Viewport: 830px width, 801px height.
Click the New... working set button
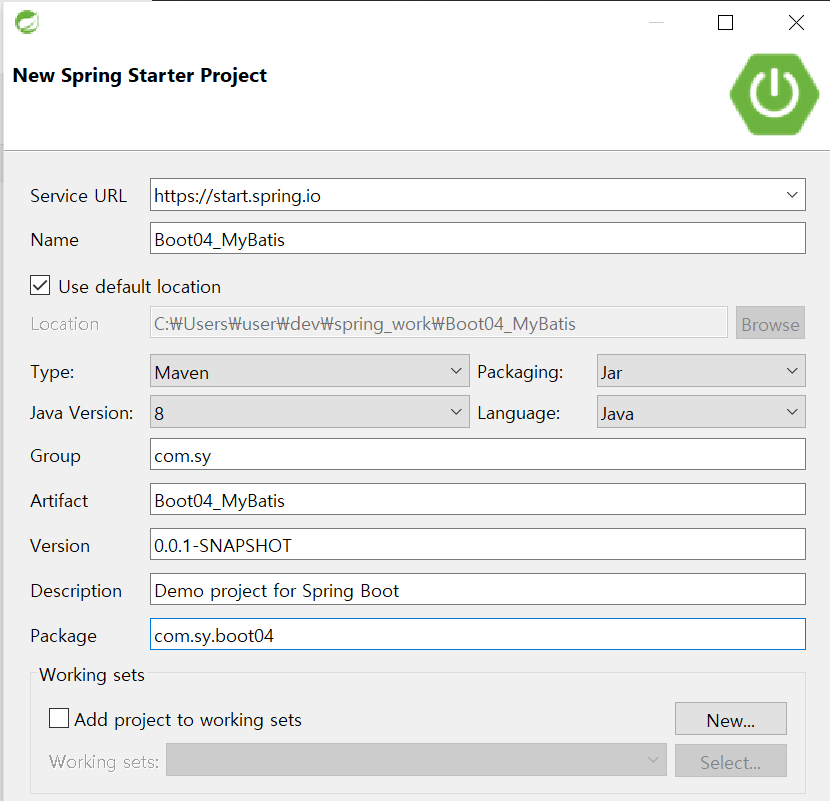tap(730, 719)
